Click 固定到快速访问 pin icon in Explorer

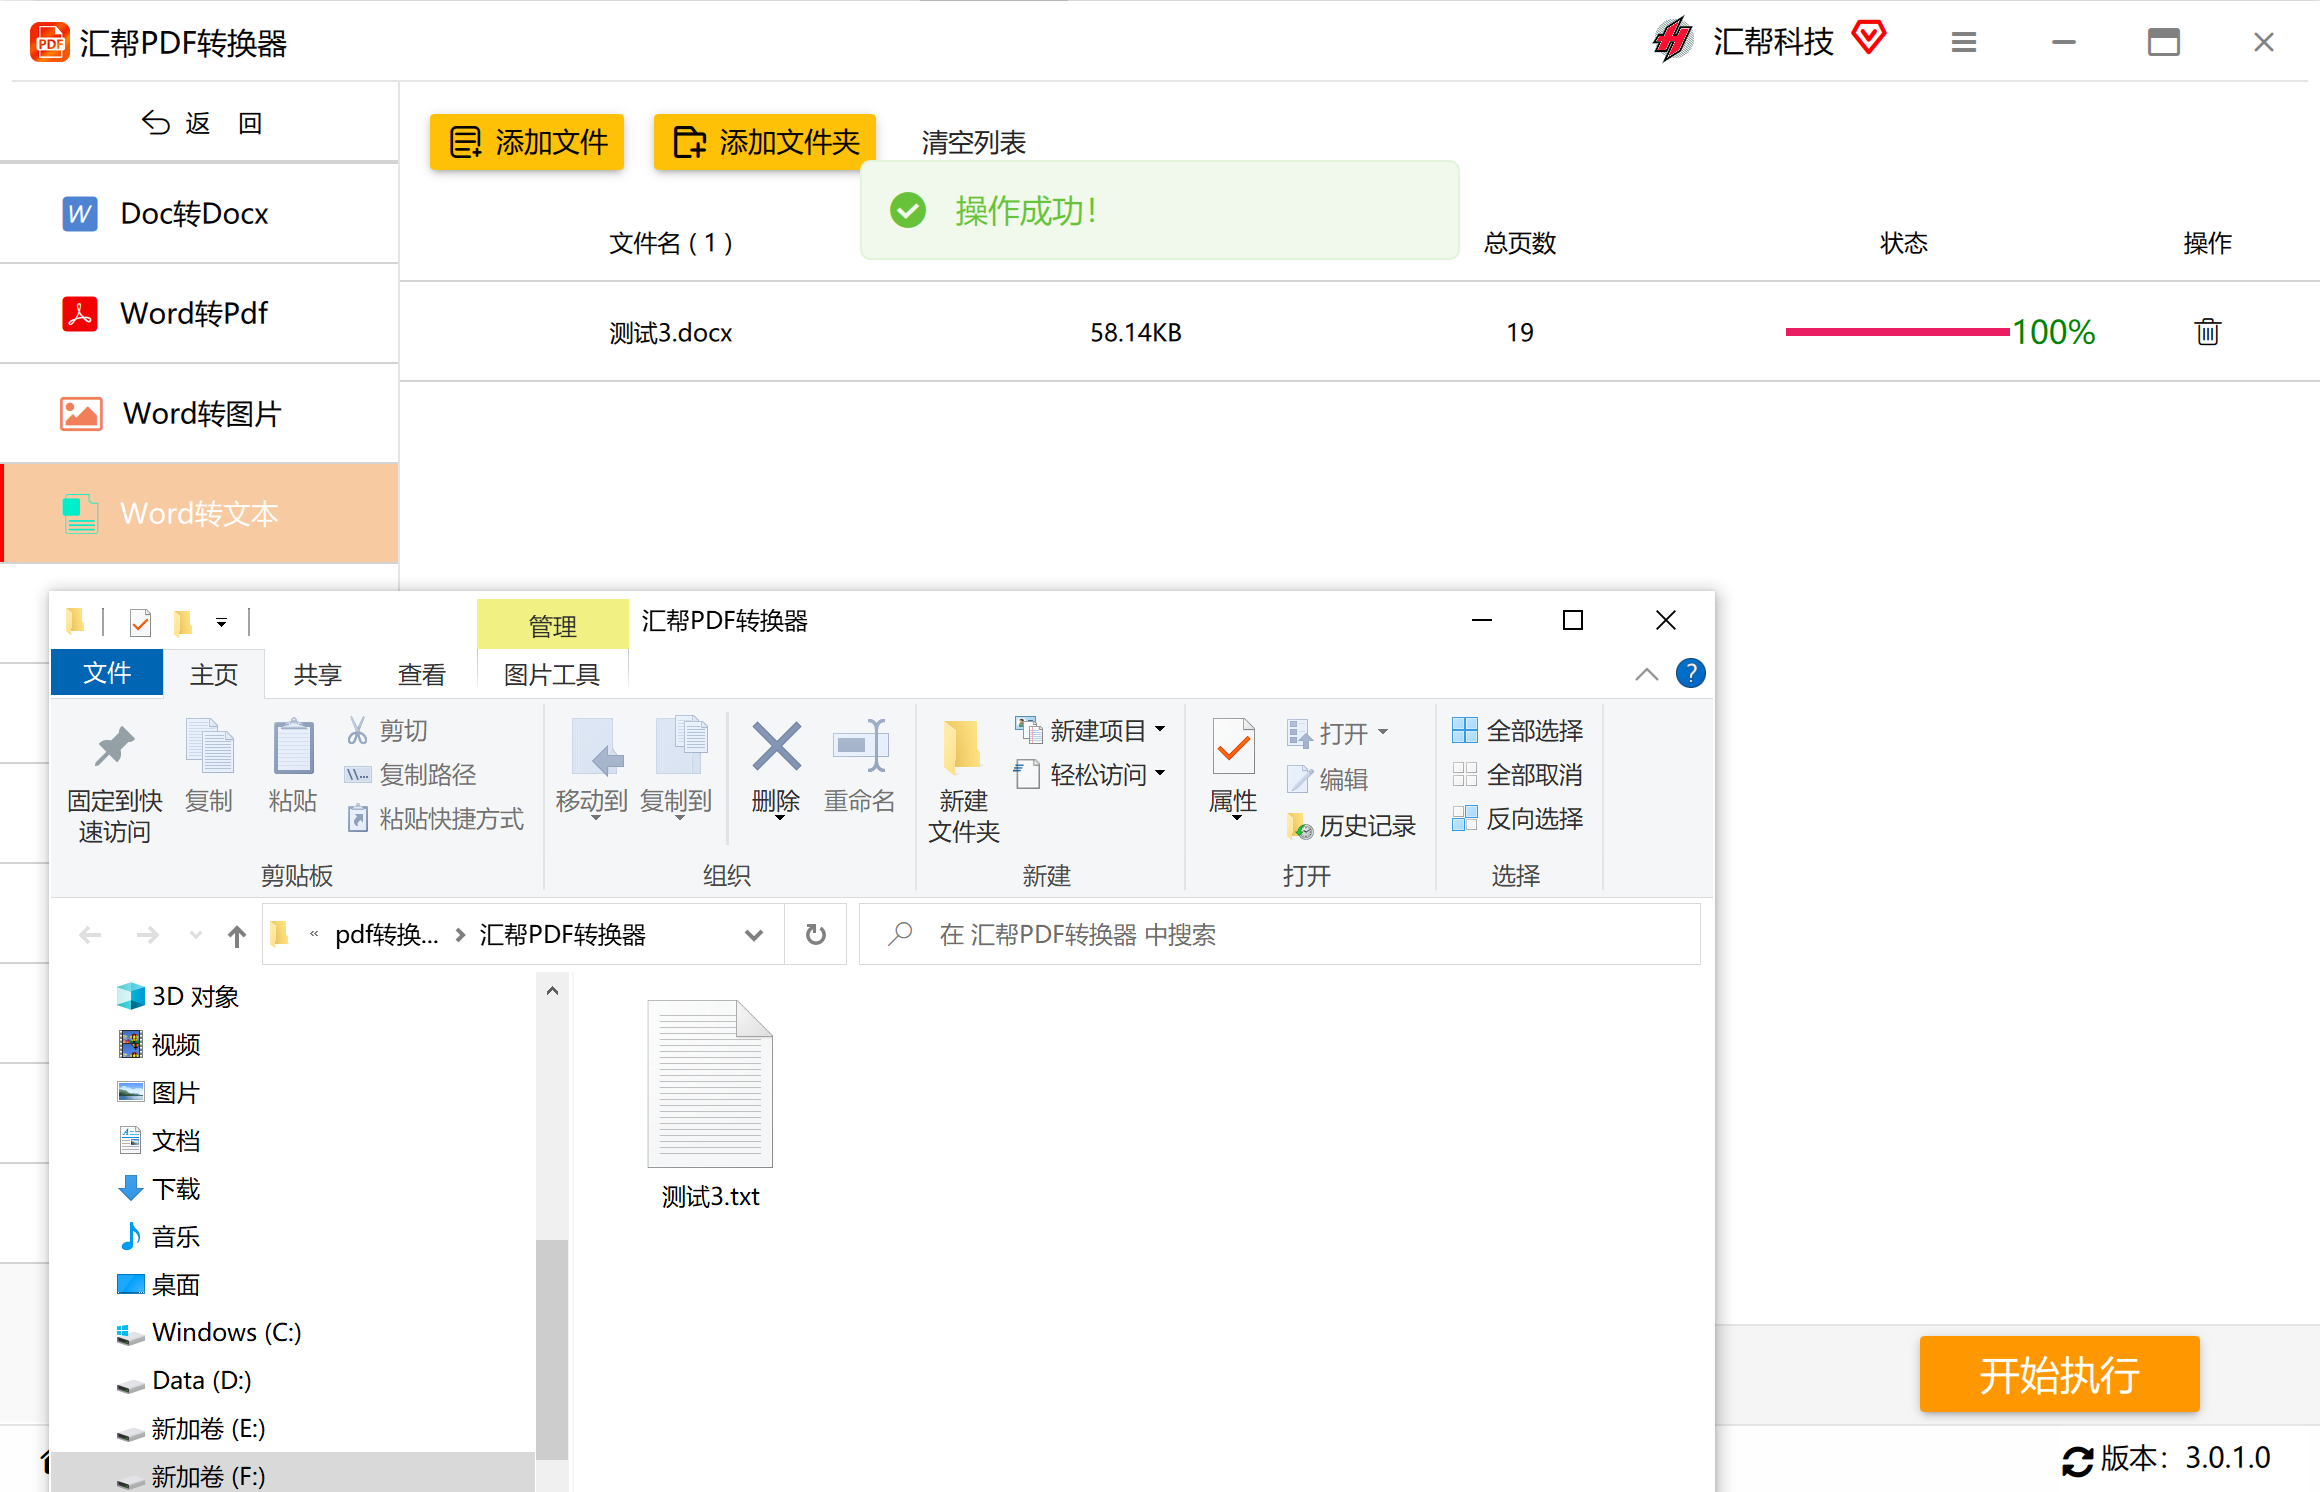114,747
